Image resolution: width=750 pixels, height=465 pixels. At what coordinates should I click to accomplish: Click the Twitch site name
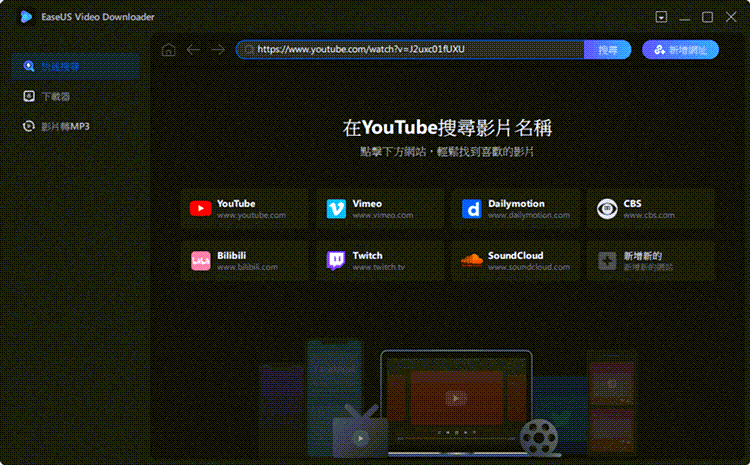tap(367, 255)
